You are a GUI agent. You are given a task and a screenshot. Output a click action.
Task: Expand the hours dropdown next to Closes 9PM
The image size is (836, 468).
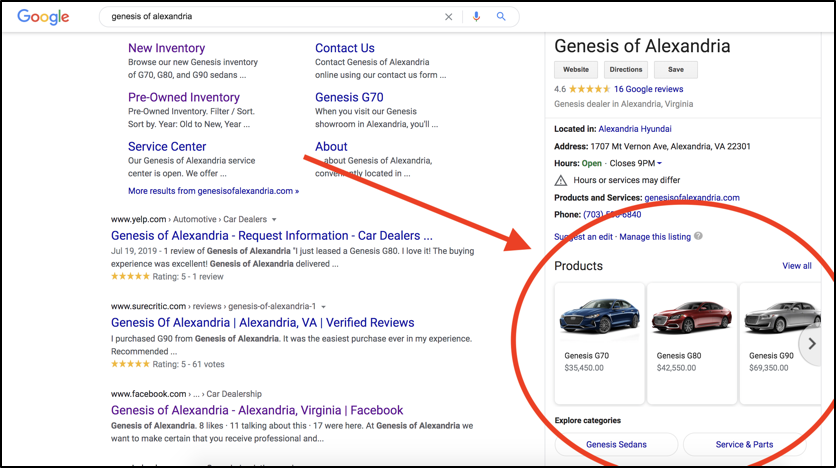tap(659, 163)
